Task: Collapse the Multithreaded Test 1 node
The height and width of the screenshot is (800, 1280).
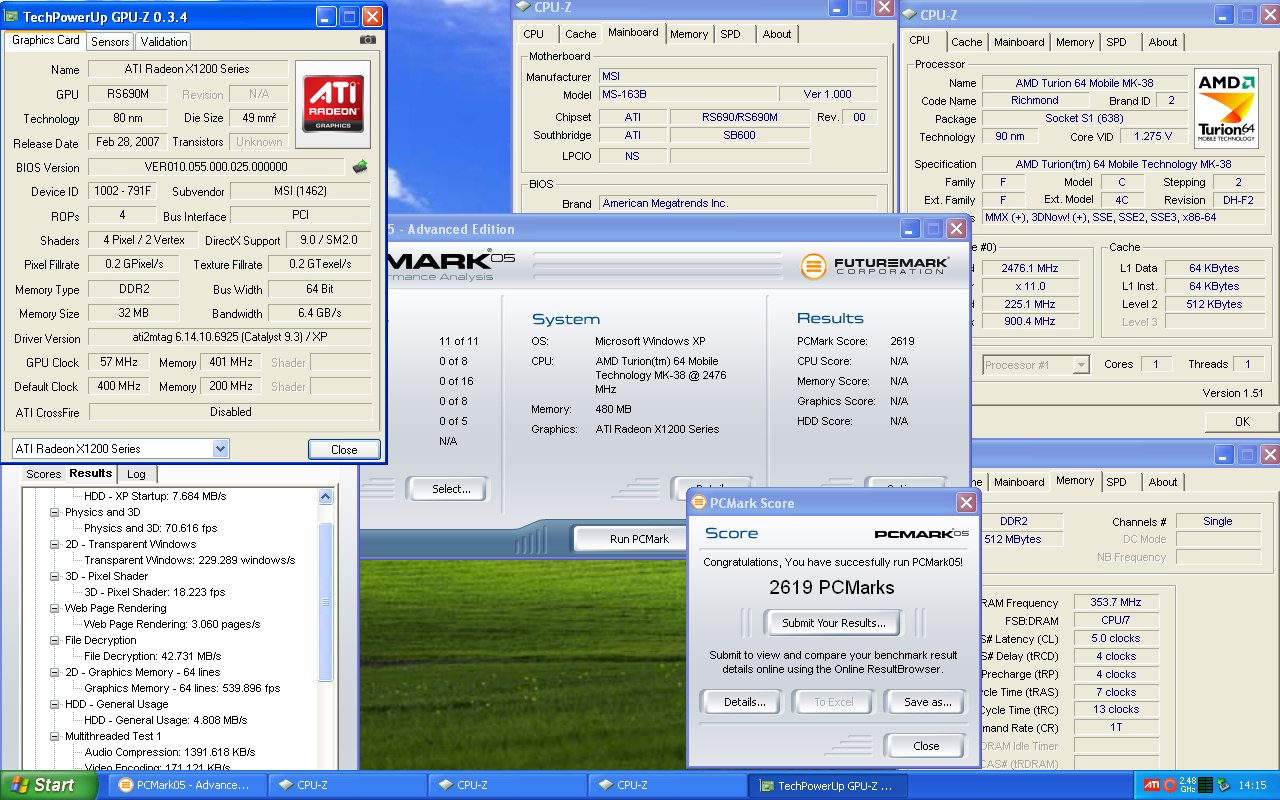Action: click(x=55, y=736)
